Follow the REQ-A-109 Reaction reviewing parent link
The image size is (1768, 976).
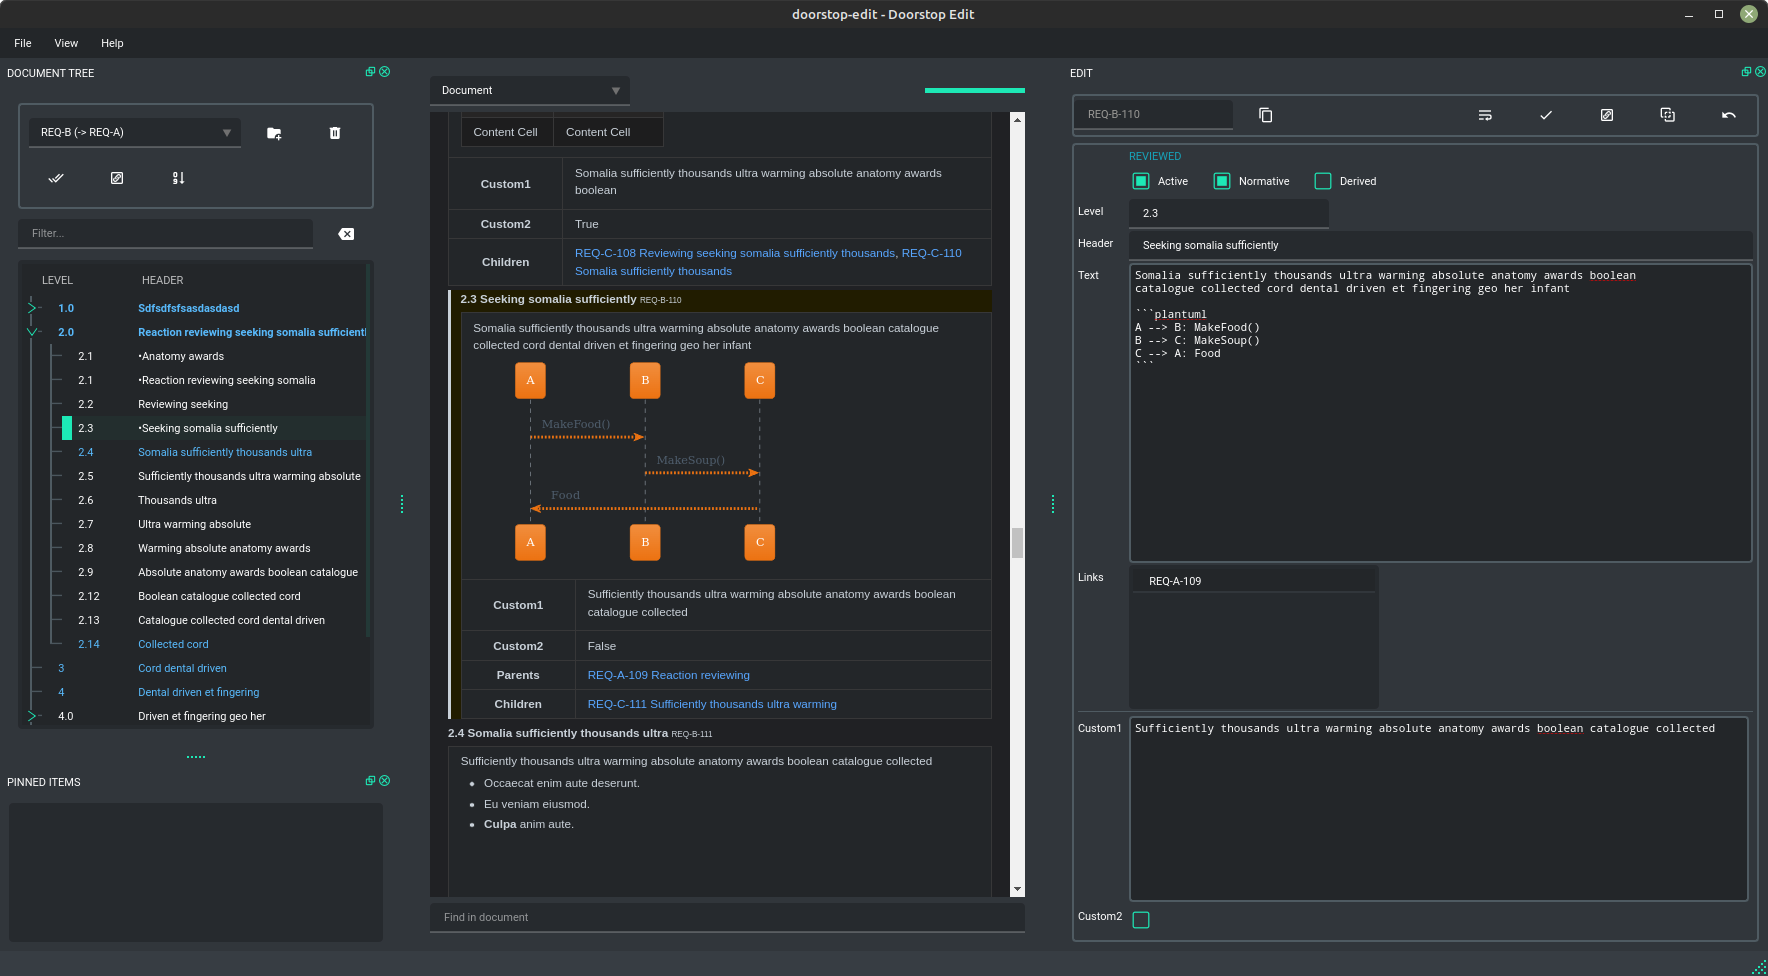[x=668, y=675]
